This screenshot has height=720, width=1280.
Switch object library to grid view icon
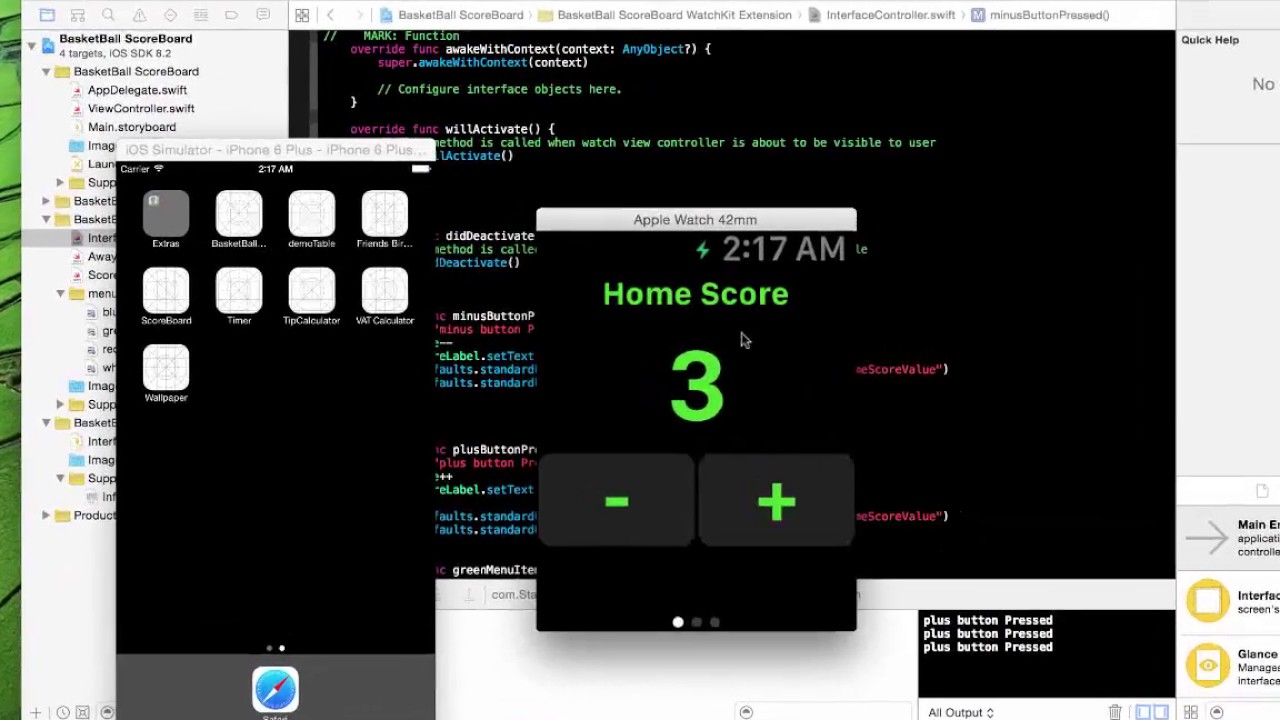click(1191, 712)
